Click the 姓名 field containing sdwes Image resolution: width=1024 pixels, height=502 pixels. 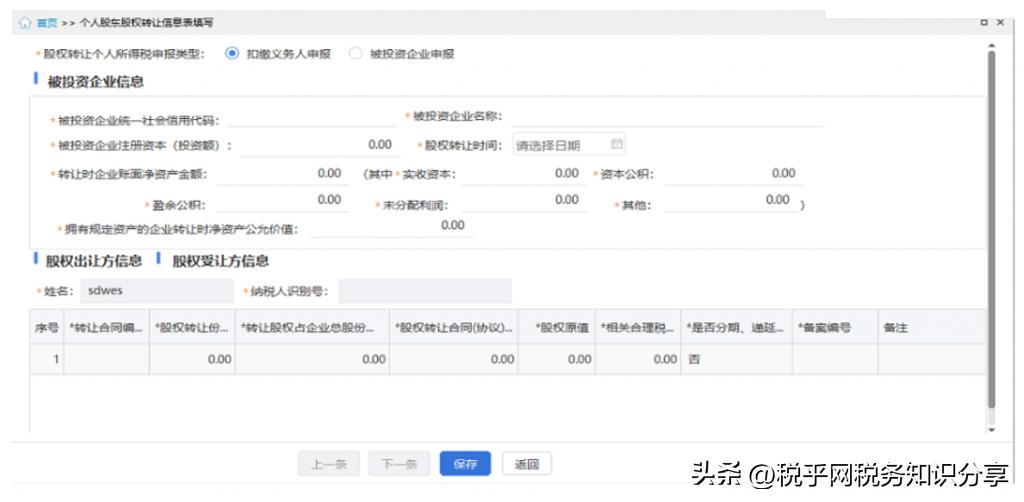[157, 291]
